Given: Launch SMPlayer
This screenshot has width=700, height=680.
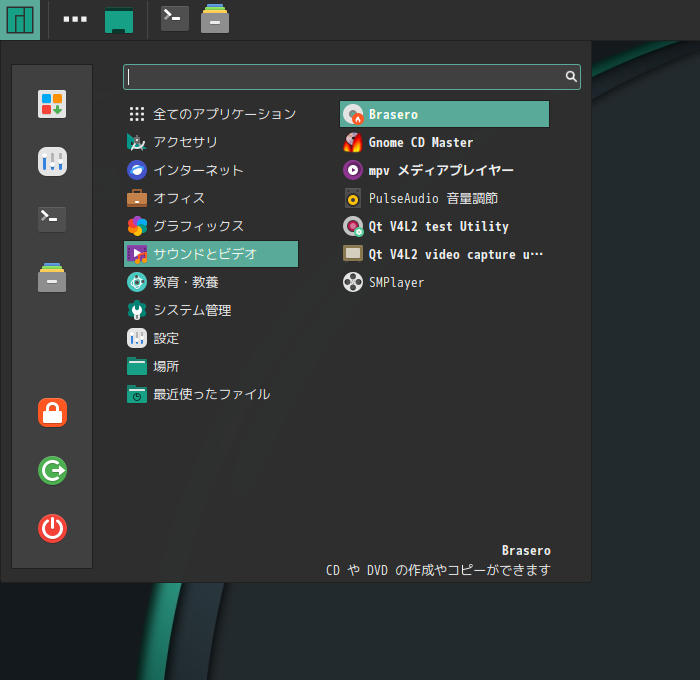Looking at the screenshot, I should tap(445, 282).
